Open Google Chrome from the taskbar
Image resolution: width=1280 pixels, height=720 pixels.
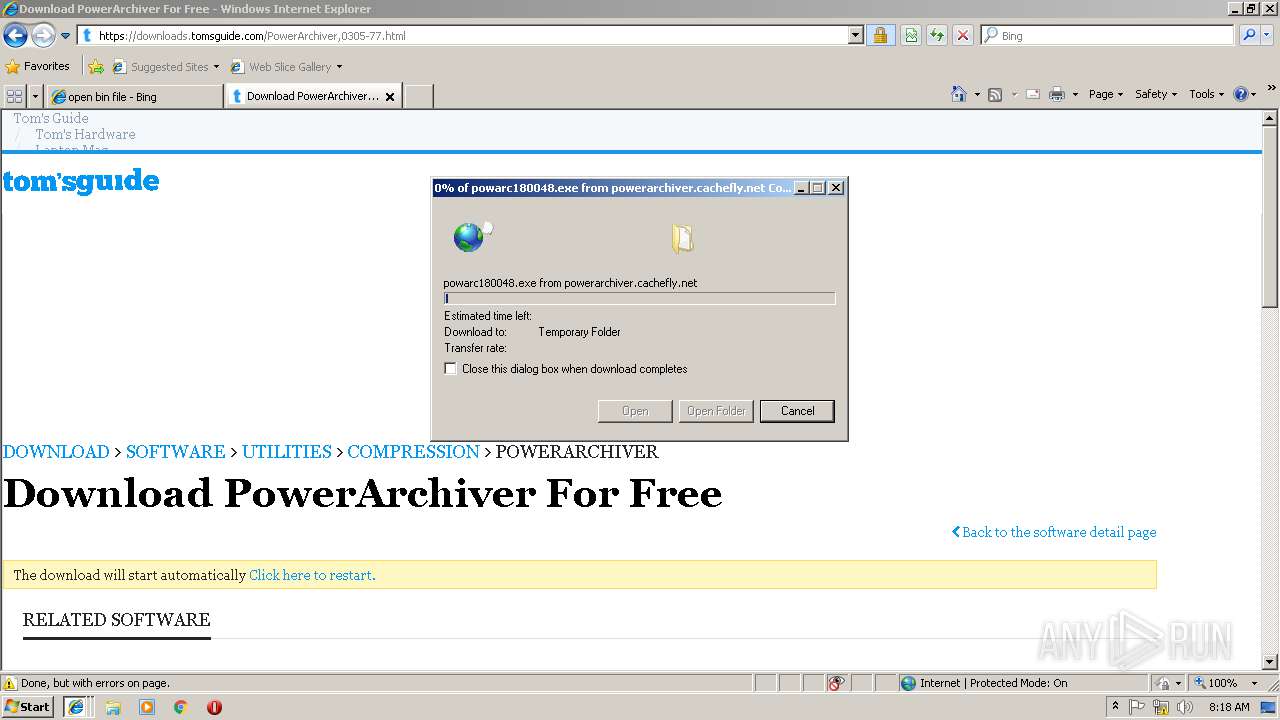pos(181,707)
